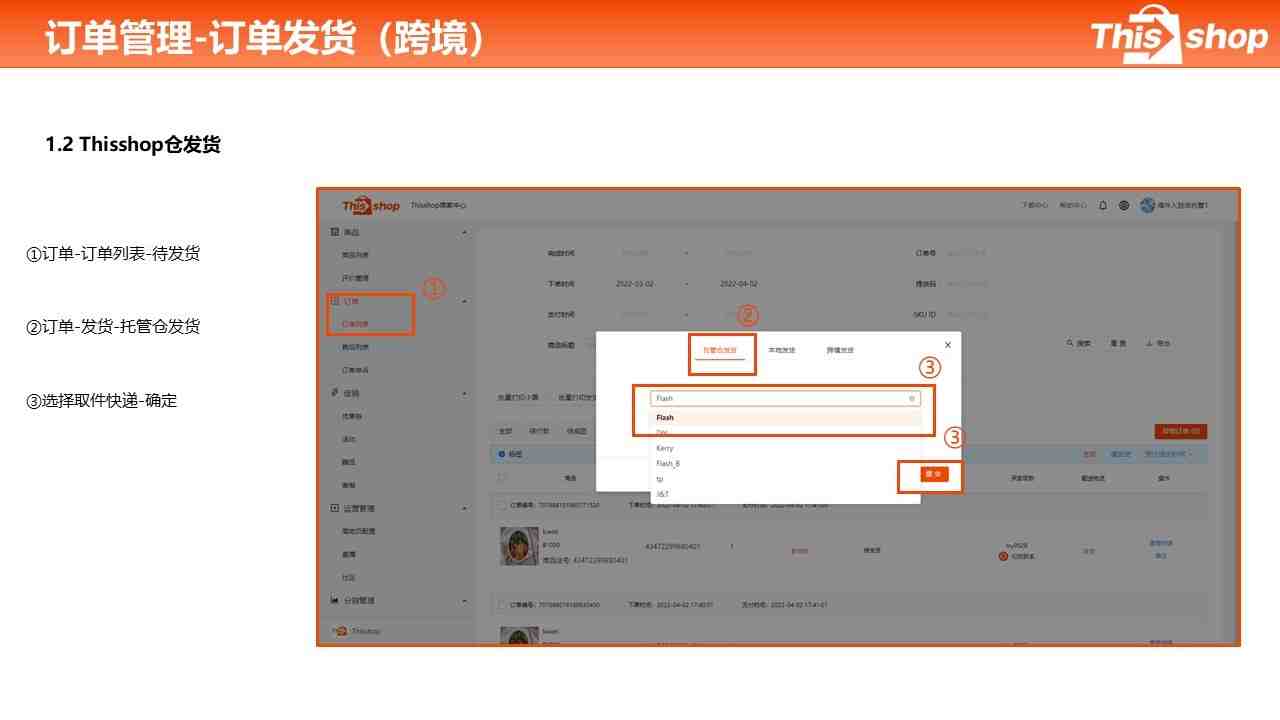This screenshot has width=1280, height=720.
Task: Collapse the 营销 sidebar section arrow
Action: (464, 393)
